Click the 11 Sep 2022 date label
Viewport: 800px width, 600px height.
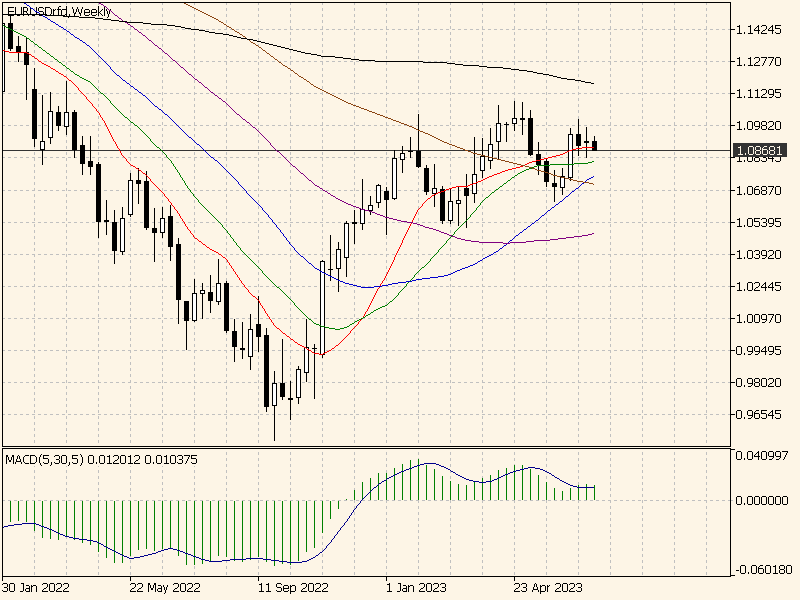(293, 588)
